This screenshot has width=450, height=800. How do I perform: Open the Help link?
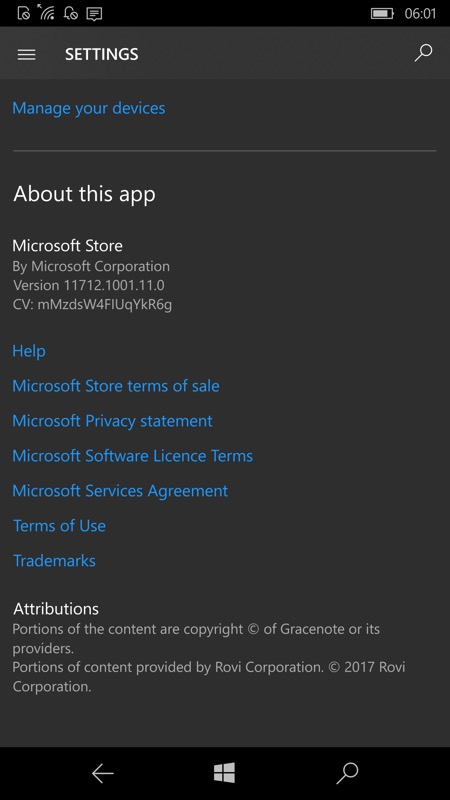coord(29,351)
